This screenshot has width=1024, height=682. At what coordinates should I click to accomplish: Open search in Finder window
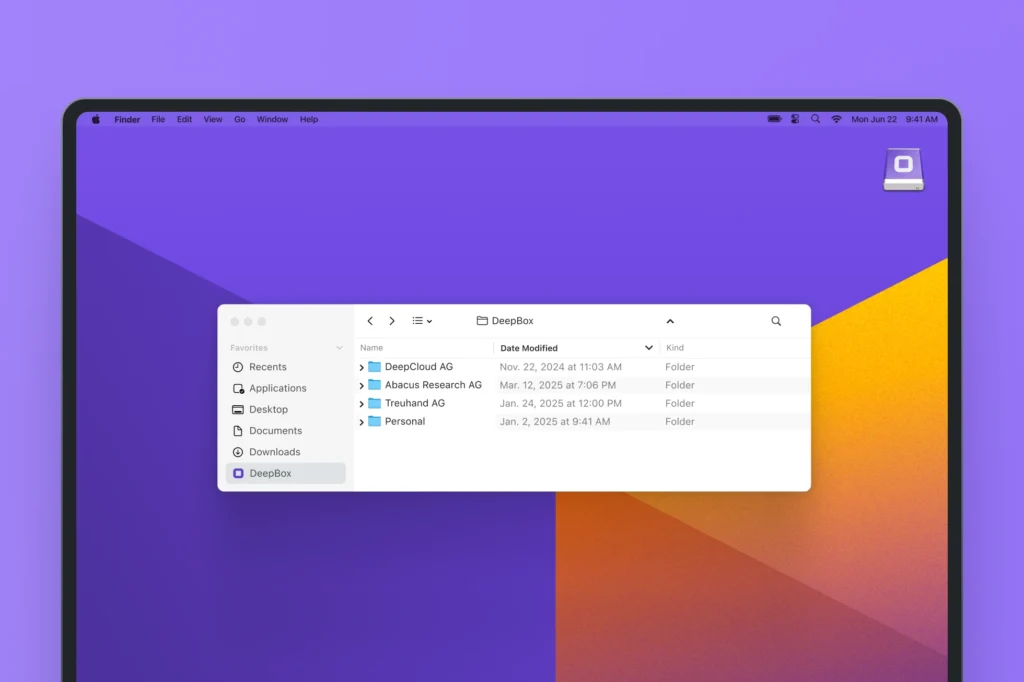(776, 321)
